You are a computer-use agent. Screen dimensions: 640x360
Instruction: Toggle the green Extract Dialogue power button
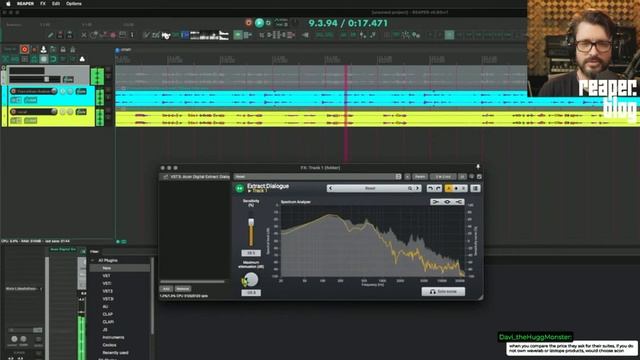tap(240, 188)
